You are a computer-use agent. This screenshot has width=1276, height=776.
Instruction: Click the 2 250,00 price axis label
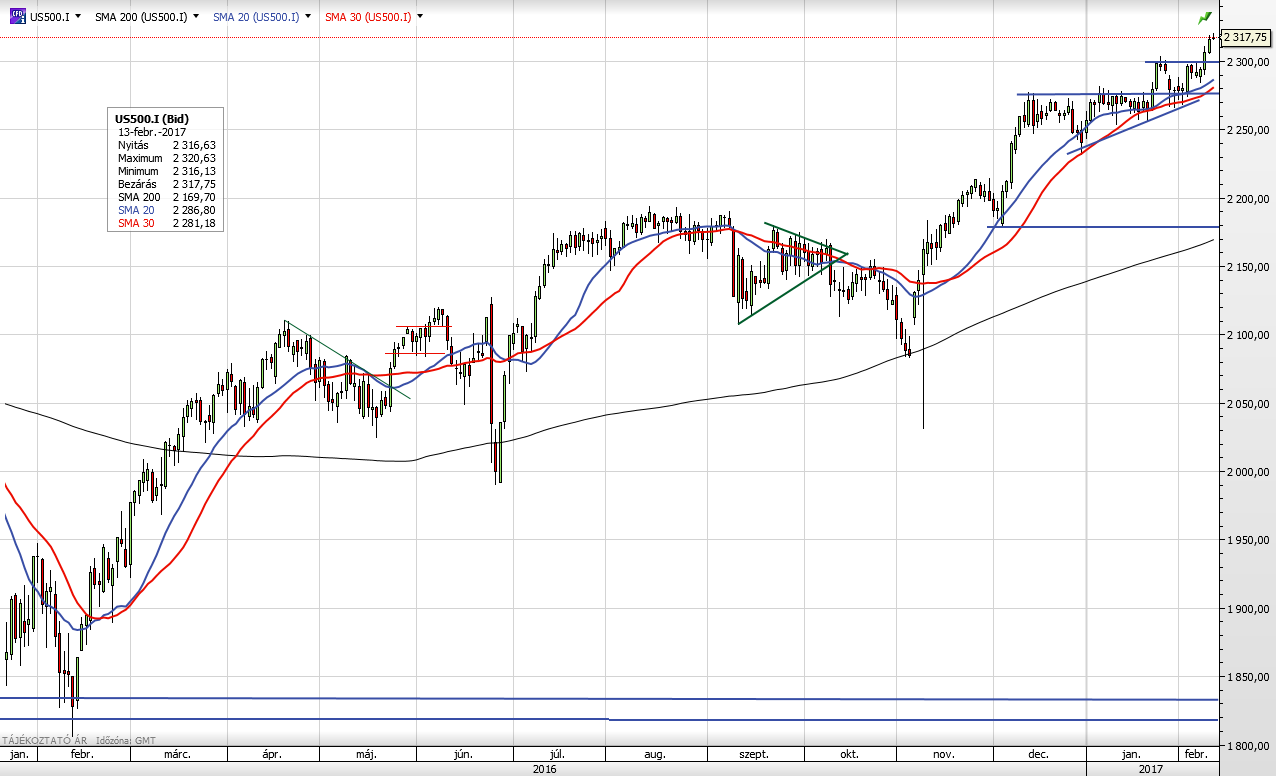pyautogui.click(x=1249, y=130)
